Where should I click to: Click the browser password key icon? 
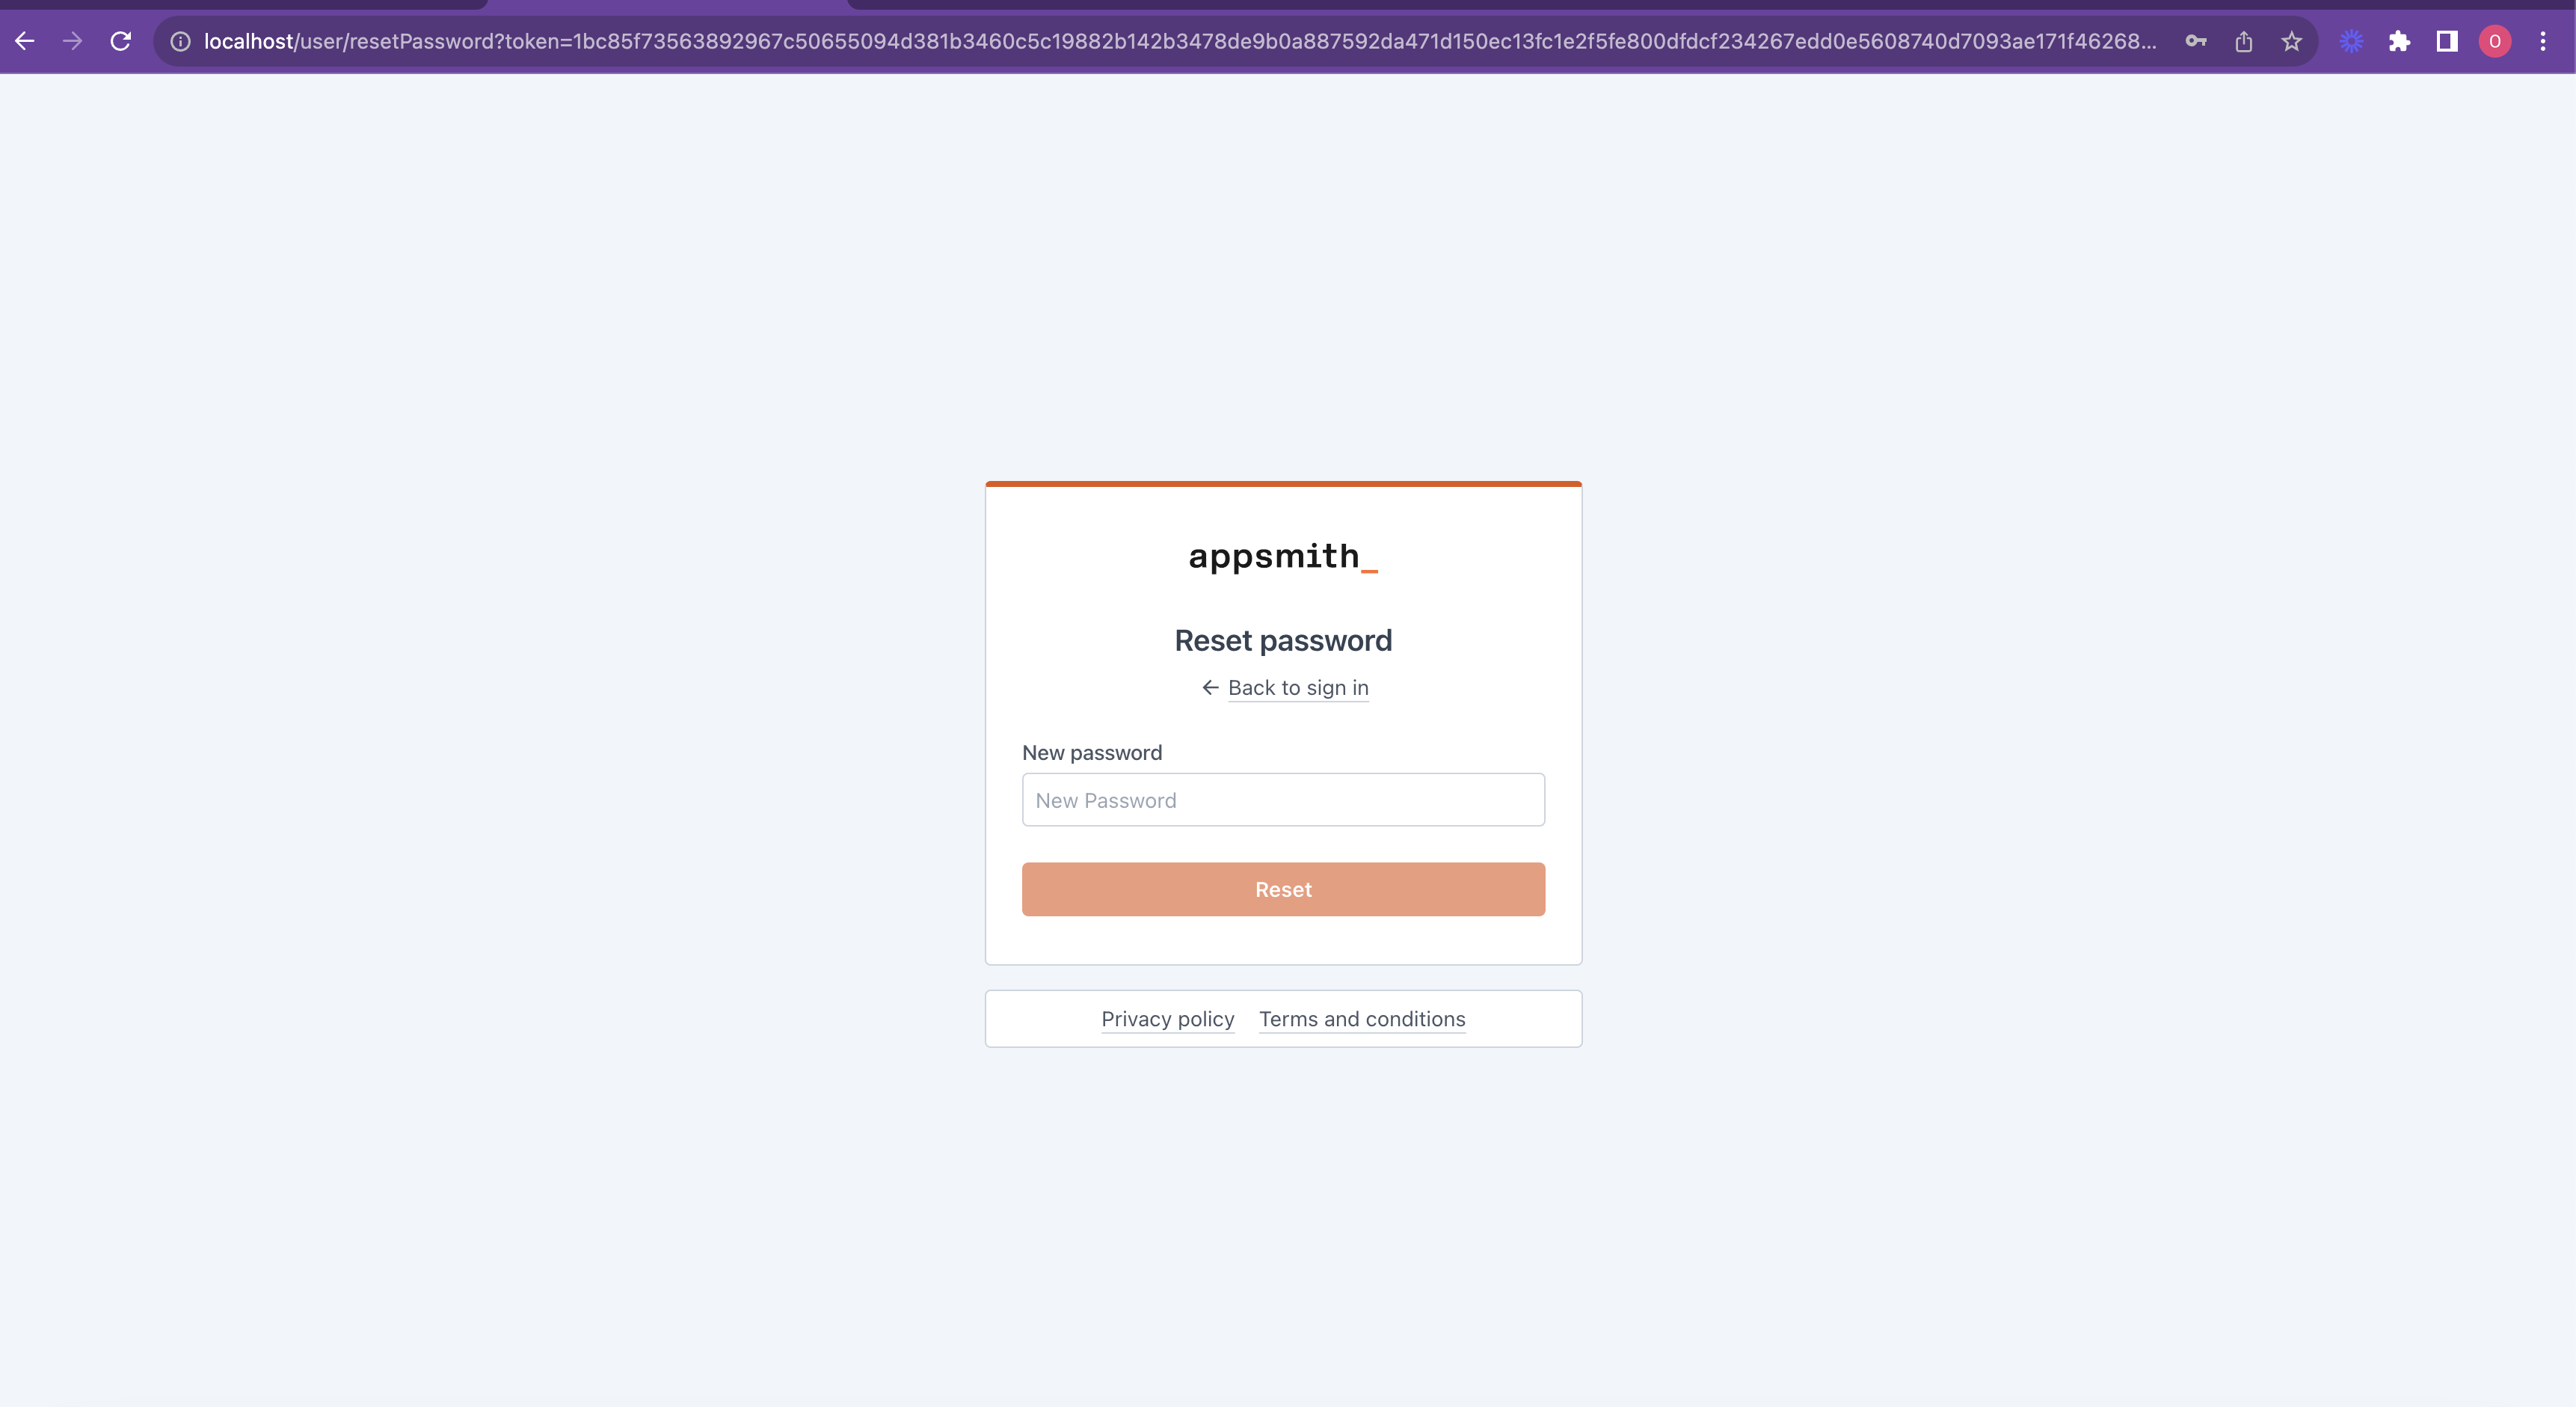[x=2195, y=40]
